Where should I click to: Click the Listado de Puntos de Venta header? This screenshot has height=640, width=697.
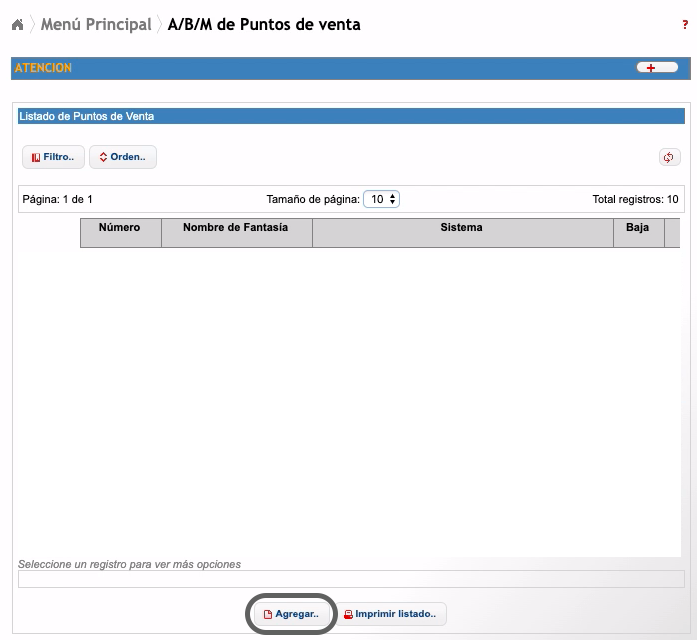pos(351,116)
